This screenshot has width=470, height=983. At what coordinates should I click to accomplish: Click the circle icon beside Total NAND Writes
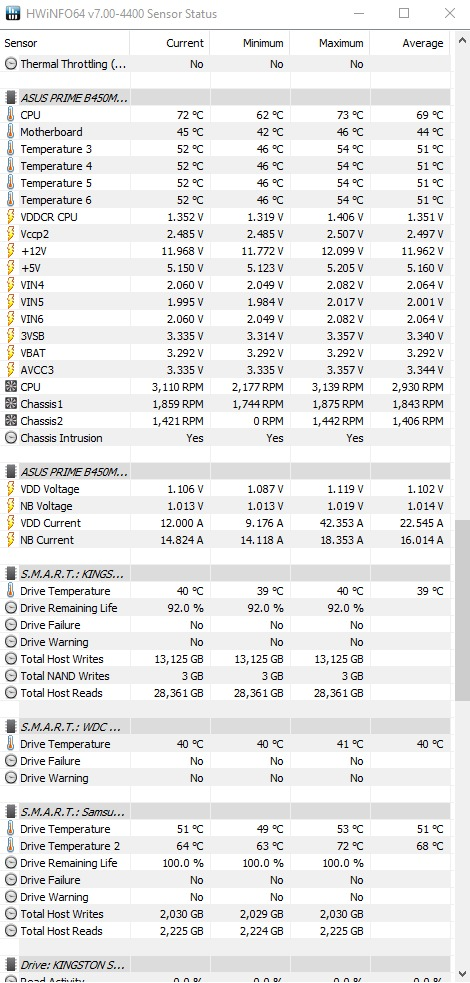(x=11, y=676)
